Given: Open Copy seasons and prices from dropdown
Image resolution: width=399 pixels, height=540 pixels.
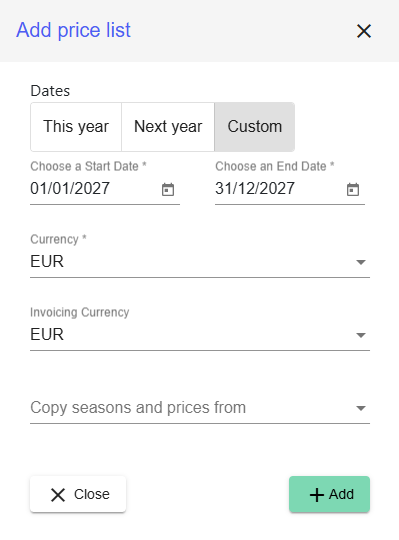Looking at the screenshot, I should click(x=200, y=408).
